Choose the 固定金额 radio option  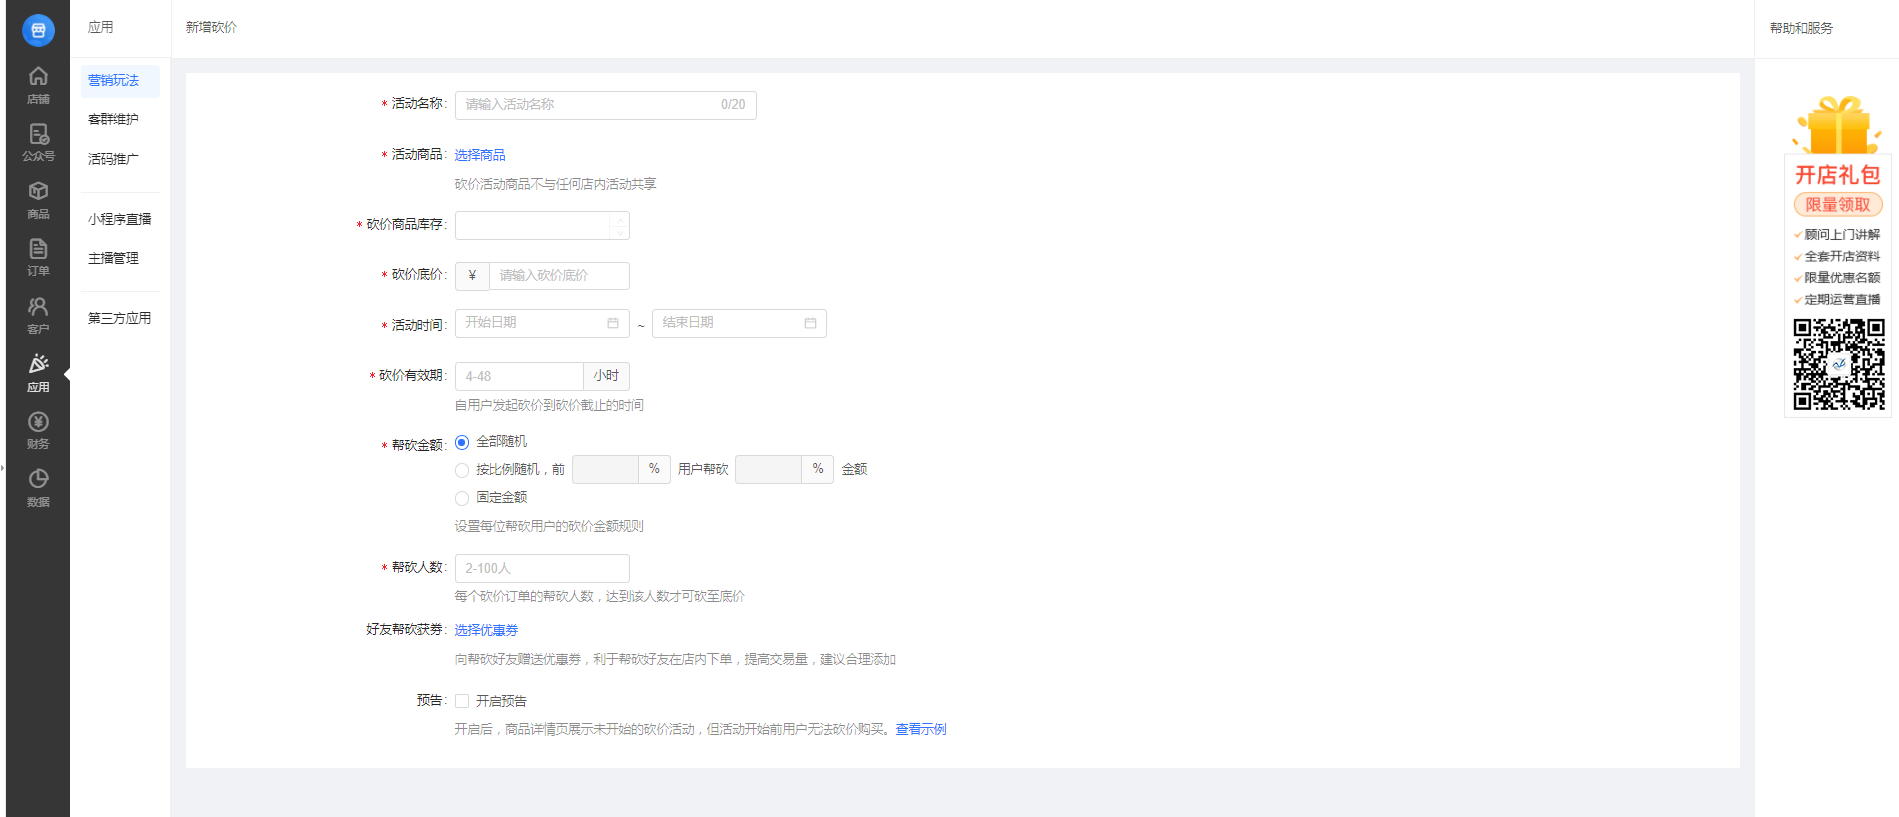point(462,498)
